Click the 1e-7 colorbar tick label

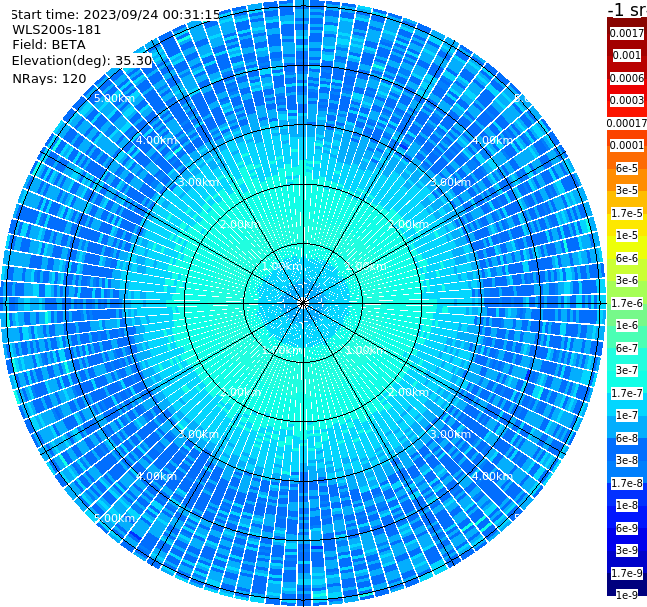pos(627,415)
